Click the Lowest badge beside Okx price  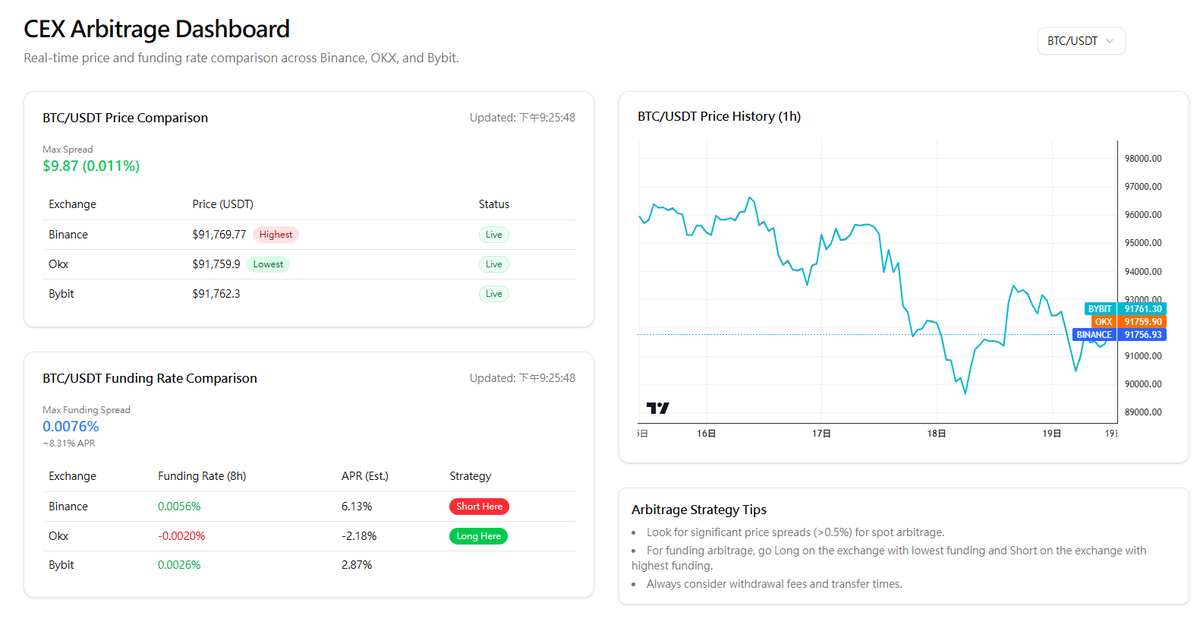[x=267, y=265]
